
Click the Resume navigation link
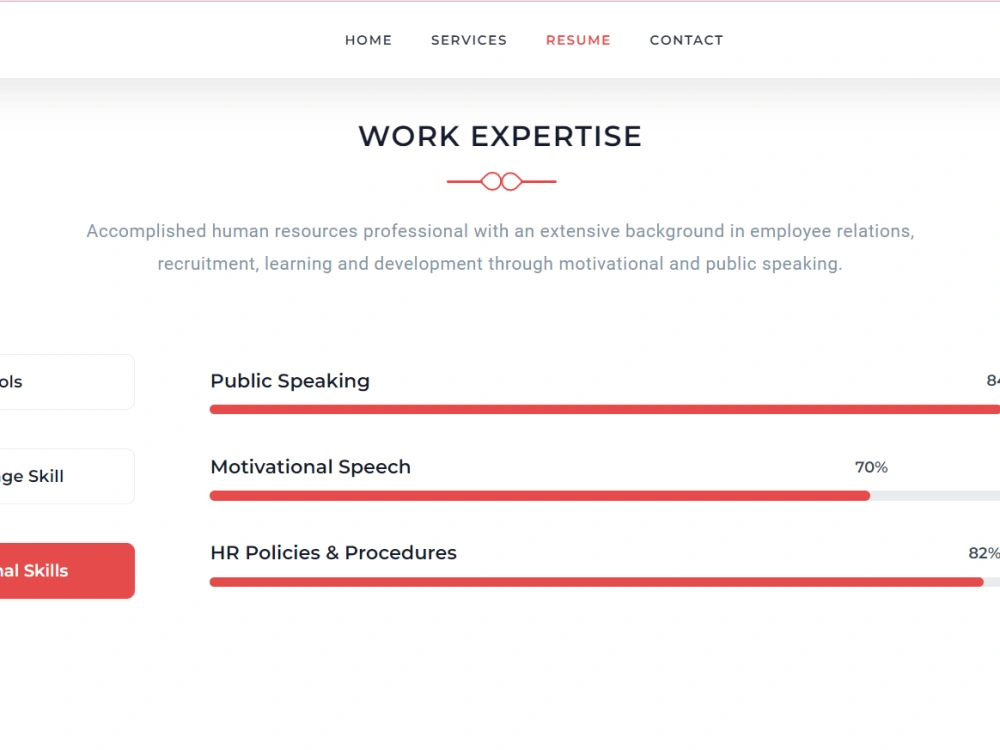pos(578,40)
